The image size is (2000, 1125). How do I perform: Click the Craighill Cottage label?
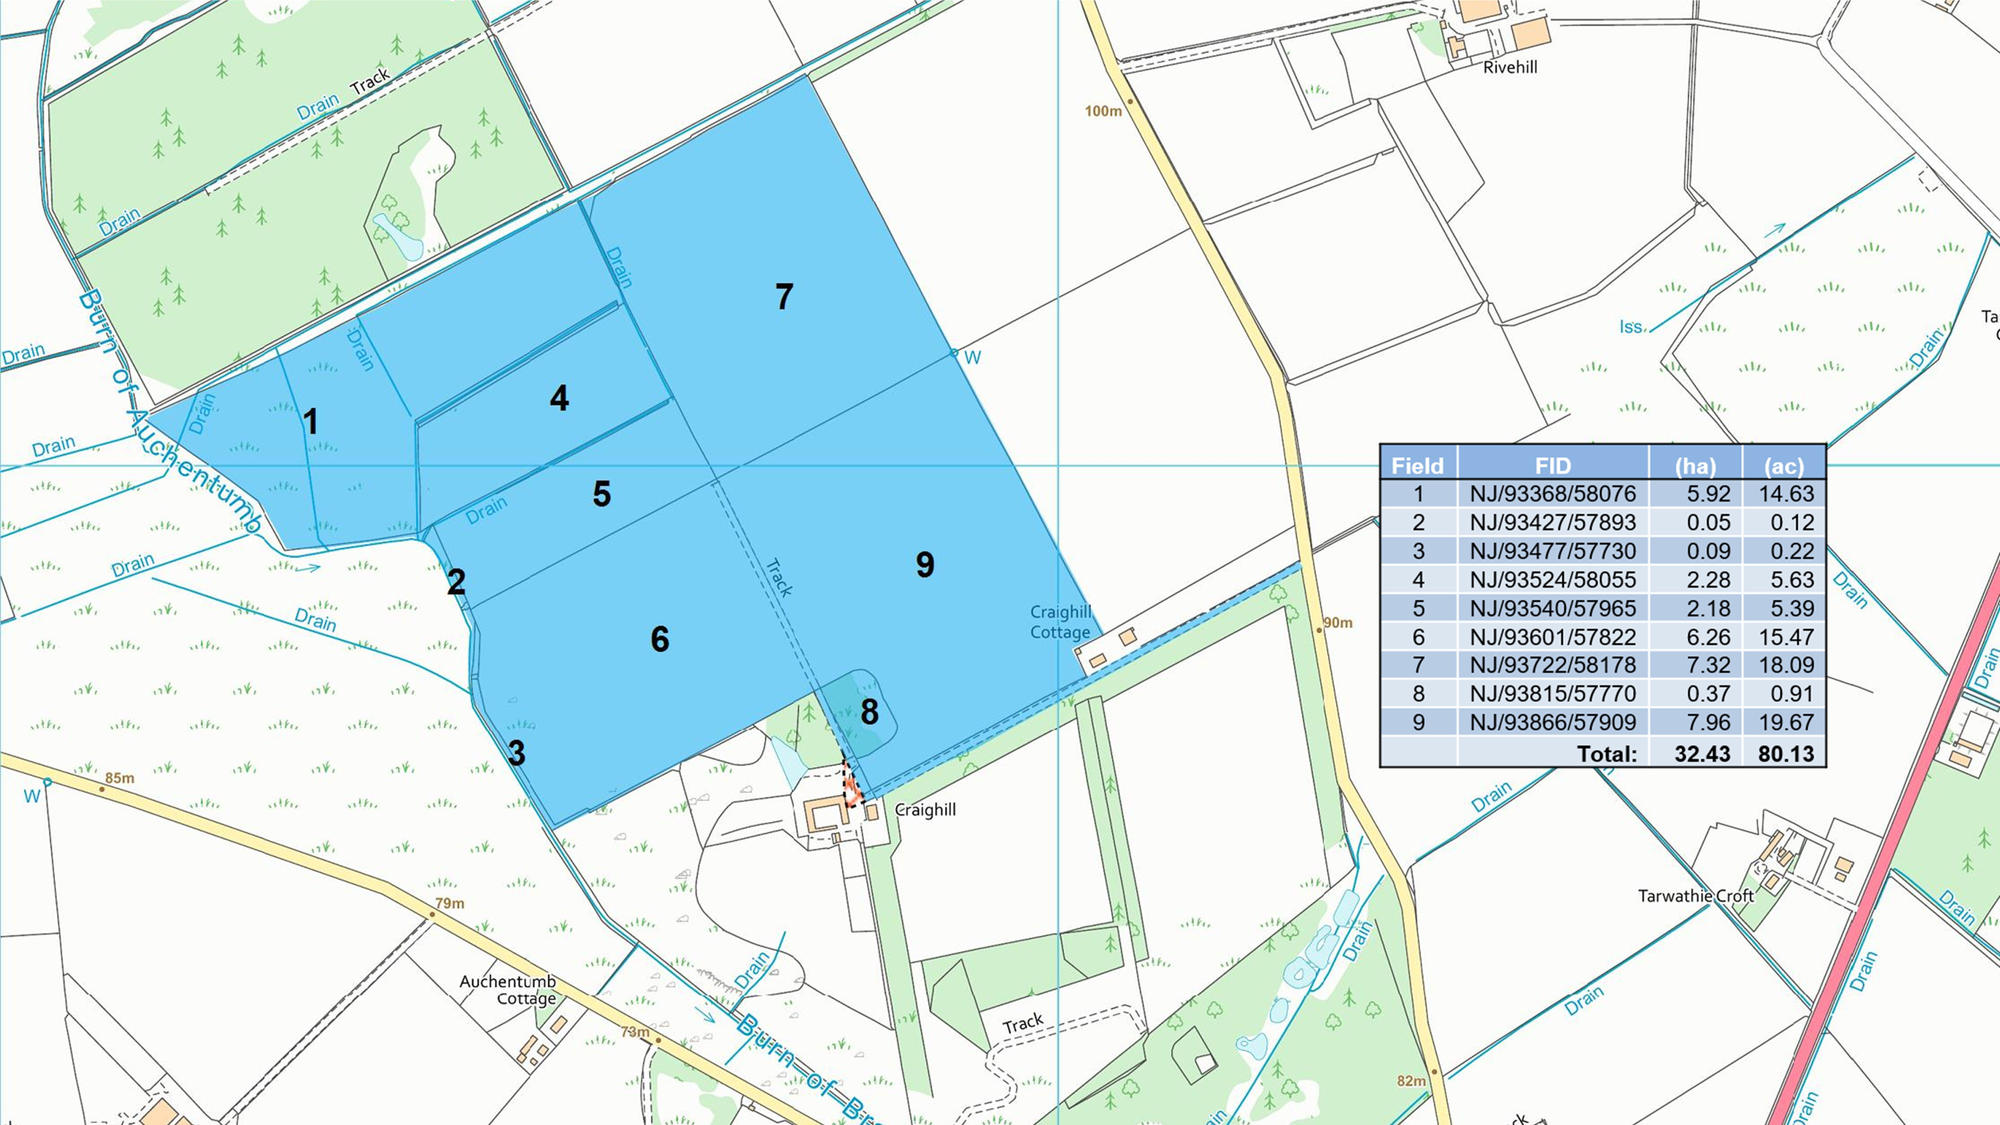click(1060, 622)
